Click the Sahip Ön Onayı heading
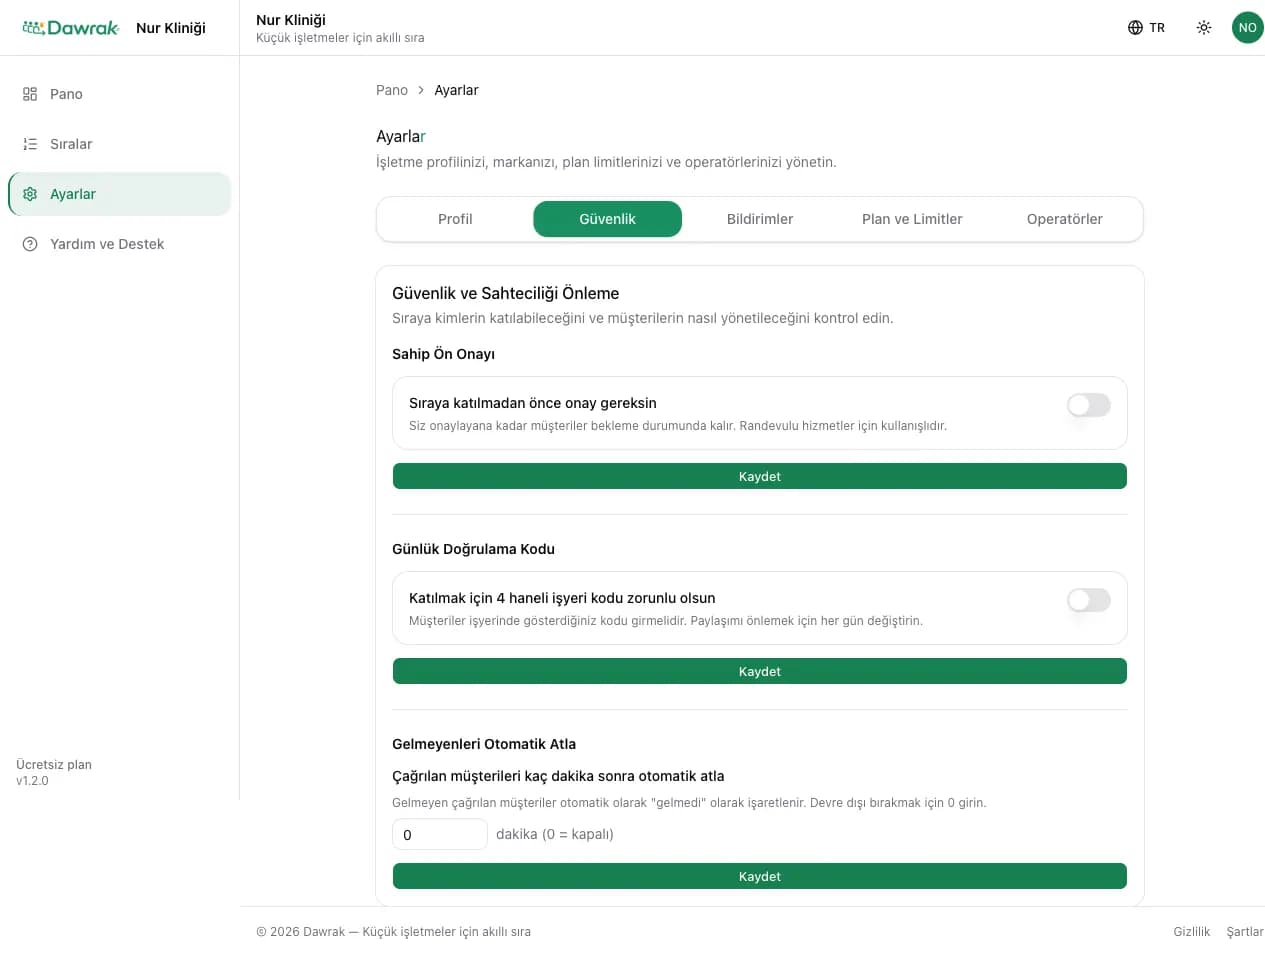Image resolution: width=1265 pixels, height=955 pixels. click(x=443, y=354)
